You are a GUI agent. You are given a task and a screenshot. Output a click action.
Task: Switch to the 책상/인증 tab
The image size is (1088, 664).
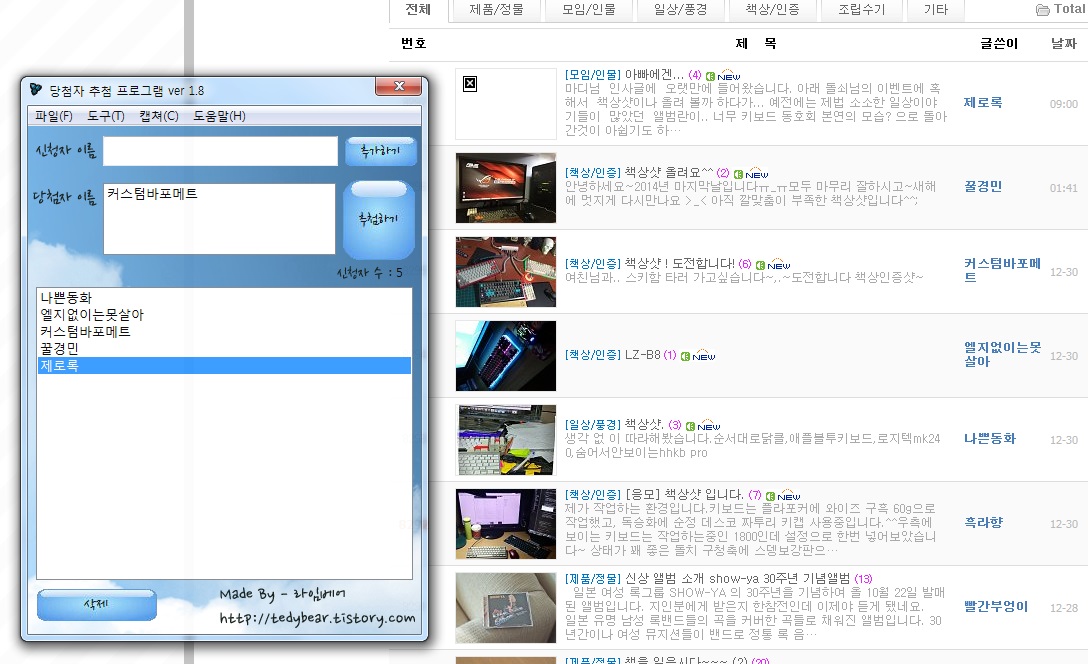772,10
